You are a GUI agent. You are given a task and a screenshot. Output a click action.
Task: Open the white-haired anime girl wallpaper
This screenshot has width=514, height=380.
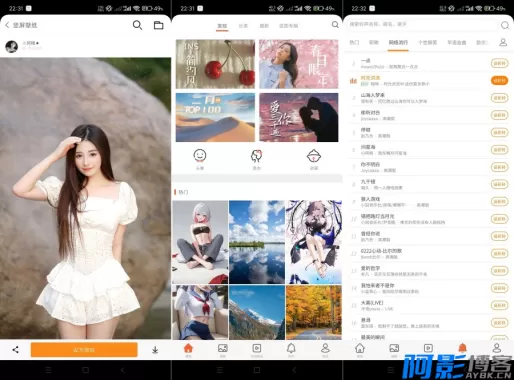(200, 242)
